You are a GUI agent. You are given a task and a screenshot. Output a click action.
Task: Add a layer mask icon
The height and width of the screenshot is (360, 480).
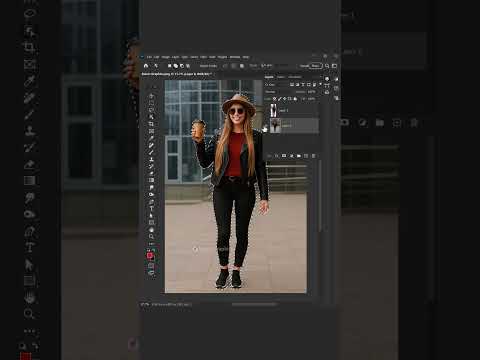click(x=284, y=156)
